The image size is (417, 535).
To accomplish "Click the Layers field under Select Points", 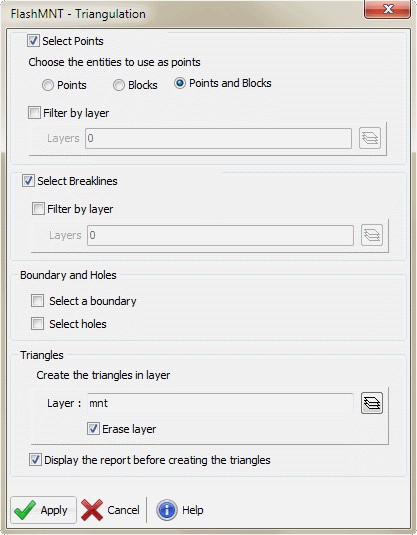I will pyautogui.click(x=218, y=138).
